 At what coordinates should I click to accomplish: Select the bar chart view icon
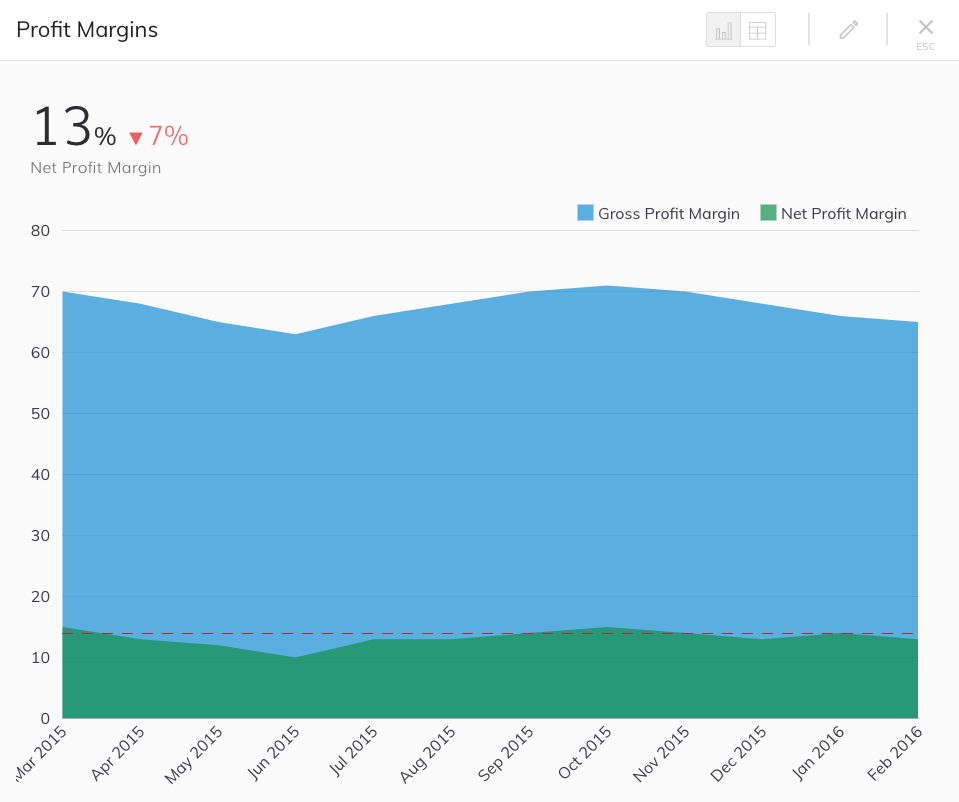(x=723, y=29)
